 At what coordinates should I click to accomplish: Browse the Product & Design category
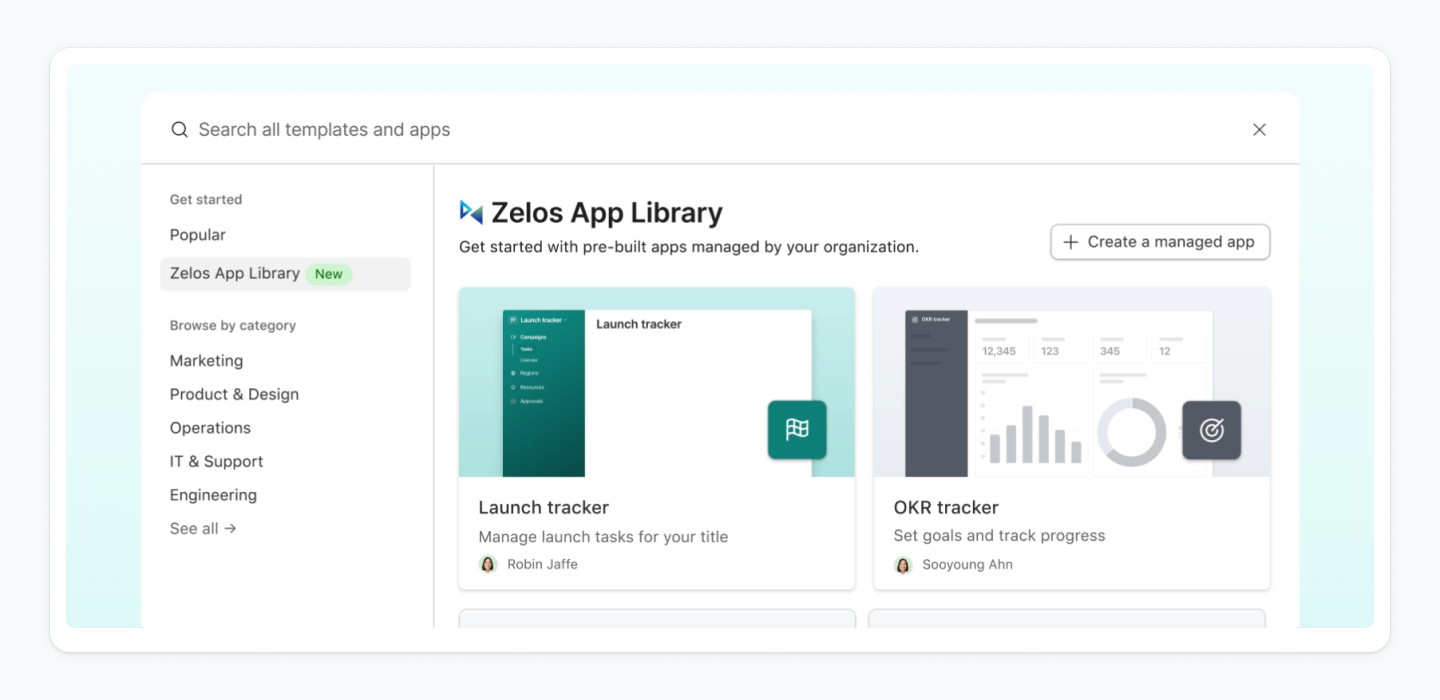234,394
